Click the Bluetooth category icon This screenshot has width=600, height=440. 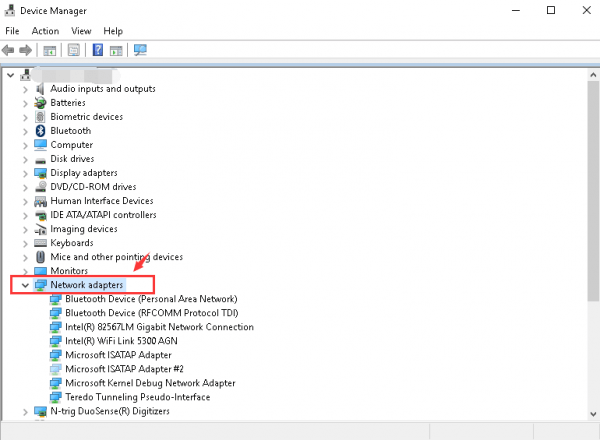(40, 131)
